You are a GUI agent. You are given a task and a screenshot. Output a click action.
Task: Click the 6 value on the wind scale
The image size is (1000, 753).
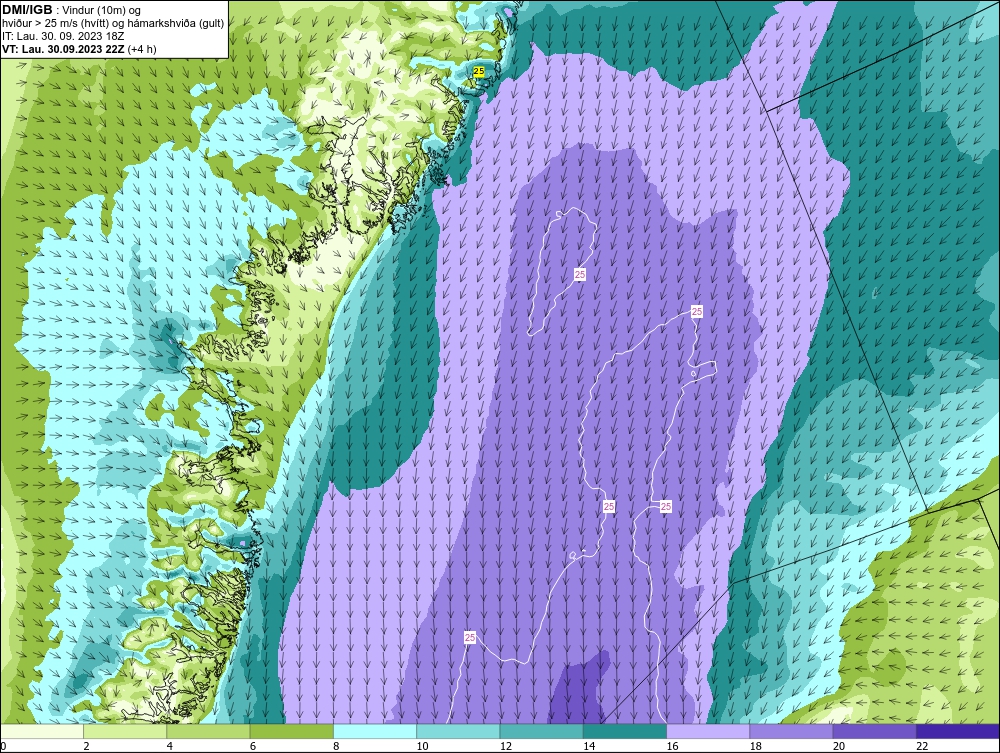(x=253, y=746)
